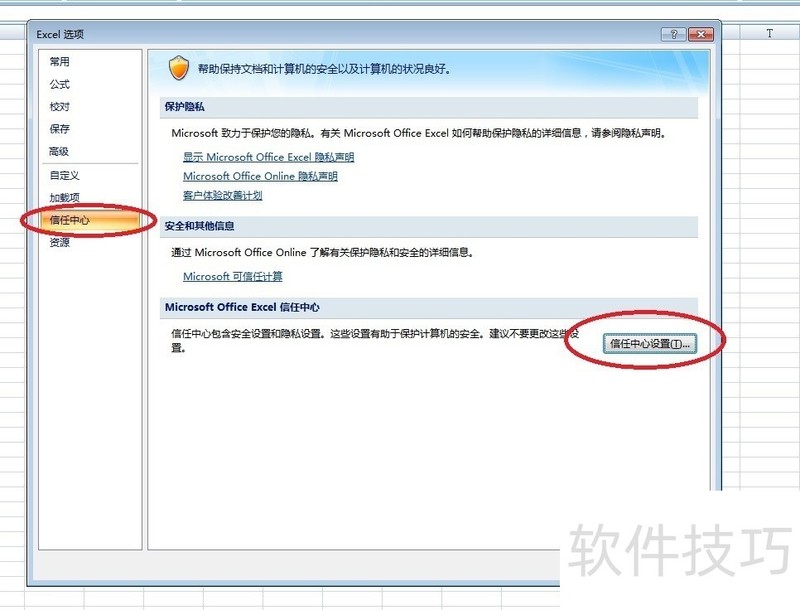Click the help question mark button
The image size is (800, 610).
tap(673, 34)
